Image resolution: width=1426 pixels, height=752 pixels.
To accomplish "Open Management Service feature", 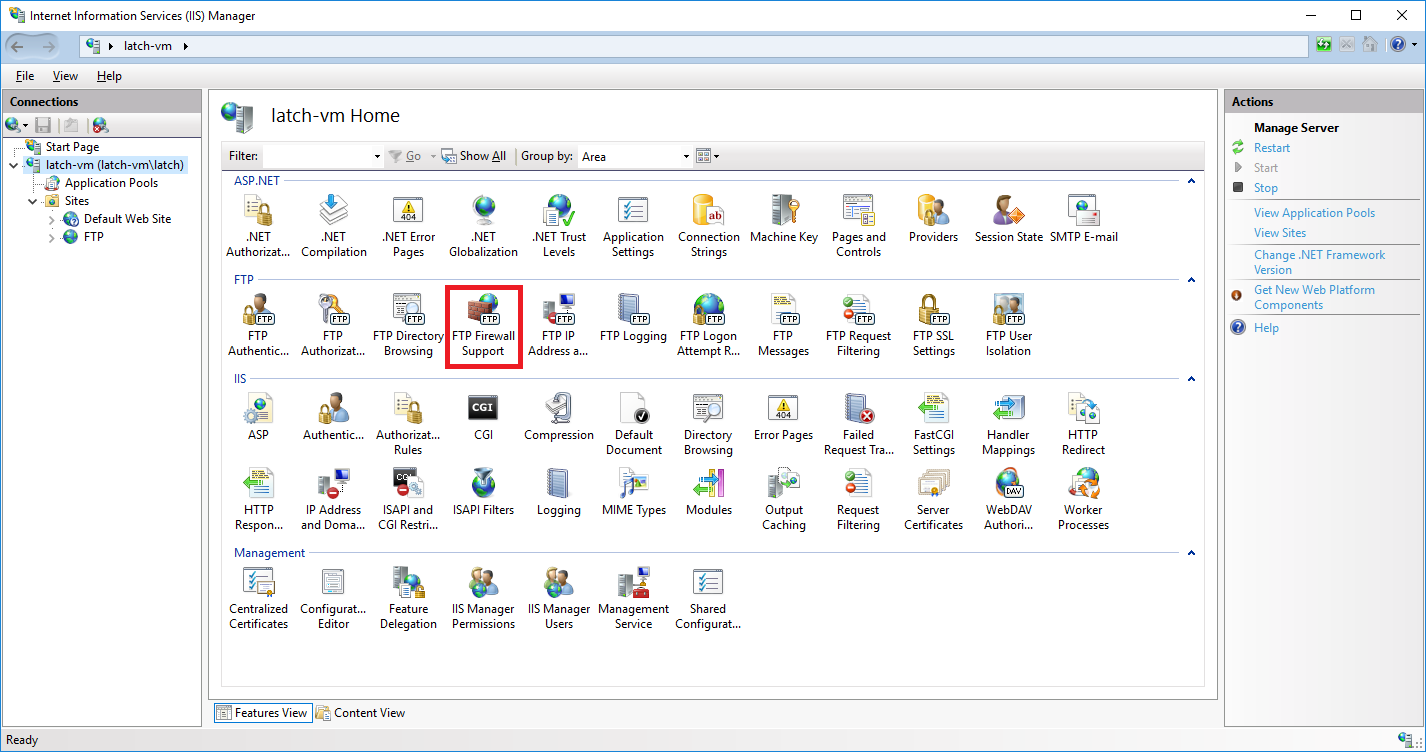I will point(633,598).
